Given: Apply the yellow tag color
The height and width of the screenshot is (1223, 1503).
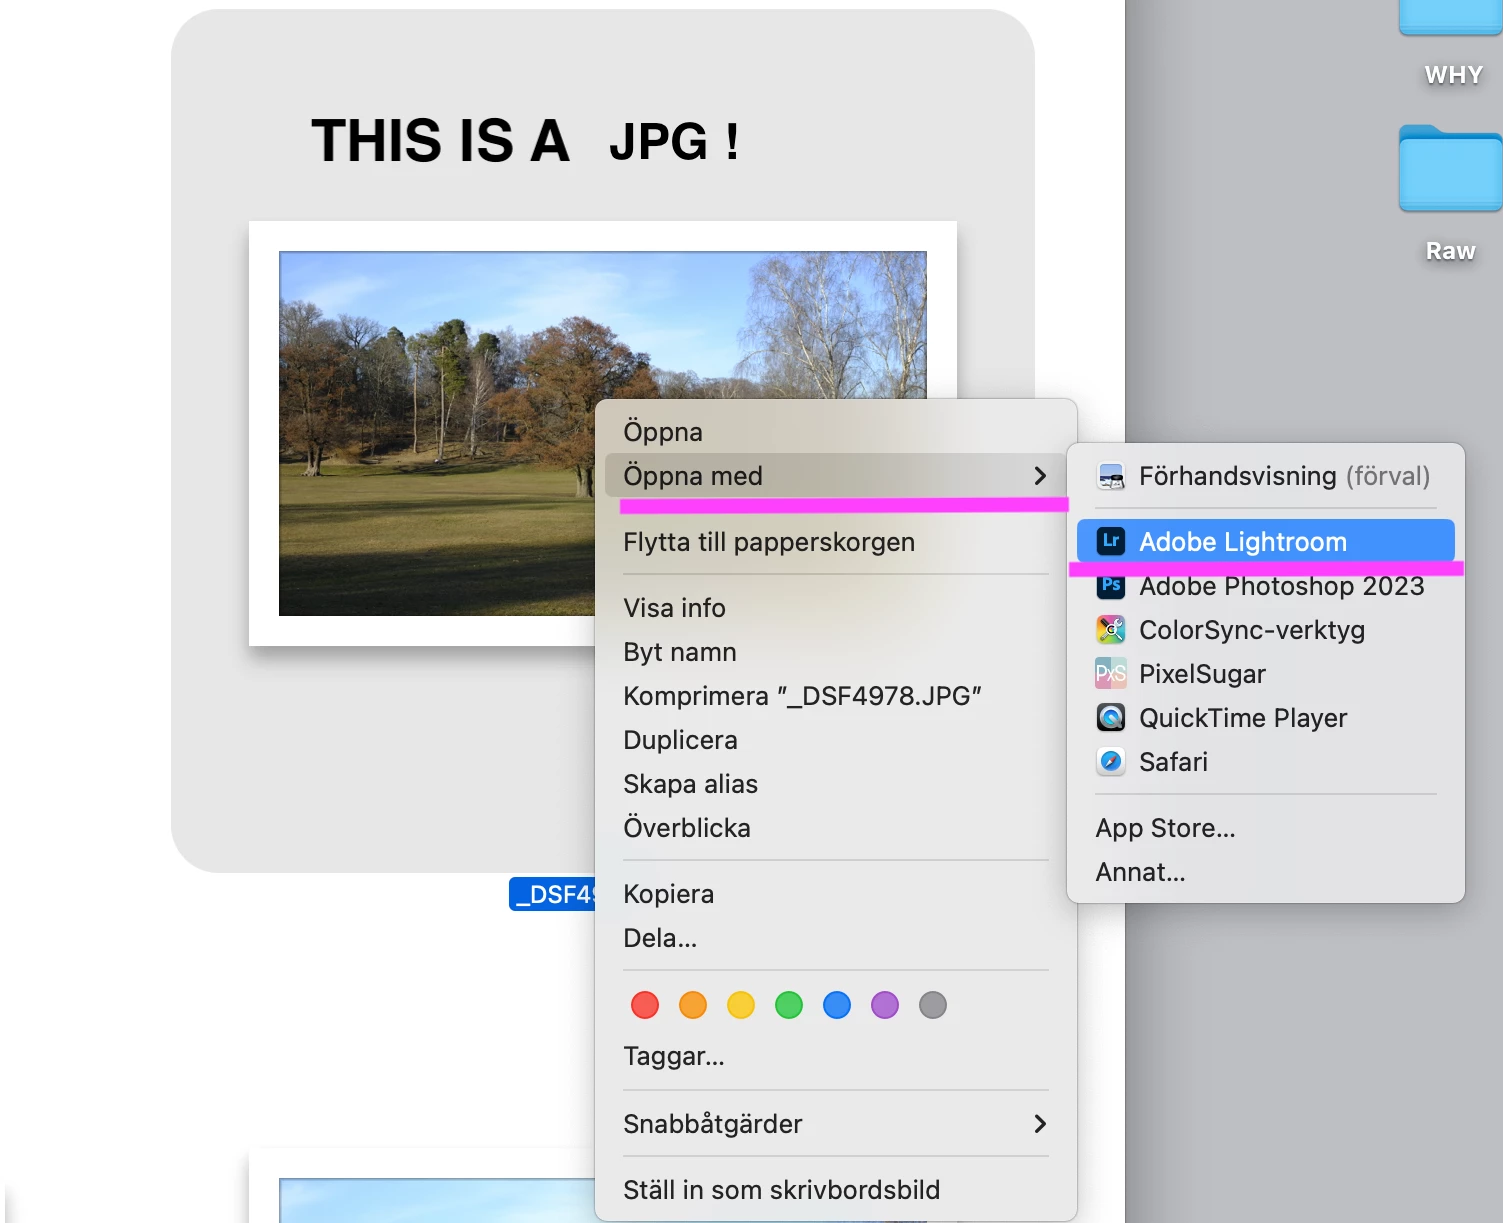Looking at the screenshot, I should pos(741,1005).
